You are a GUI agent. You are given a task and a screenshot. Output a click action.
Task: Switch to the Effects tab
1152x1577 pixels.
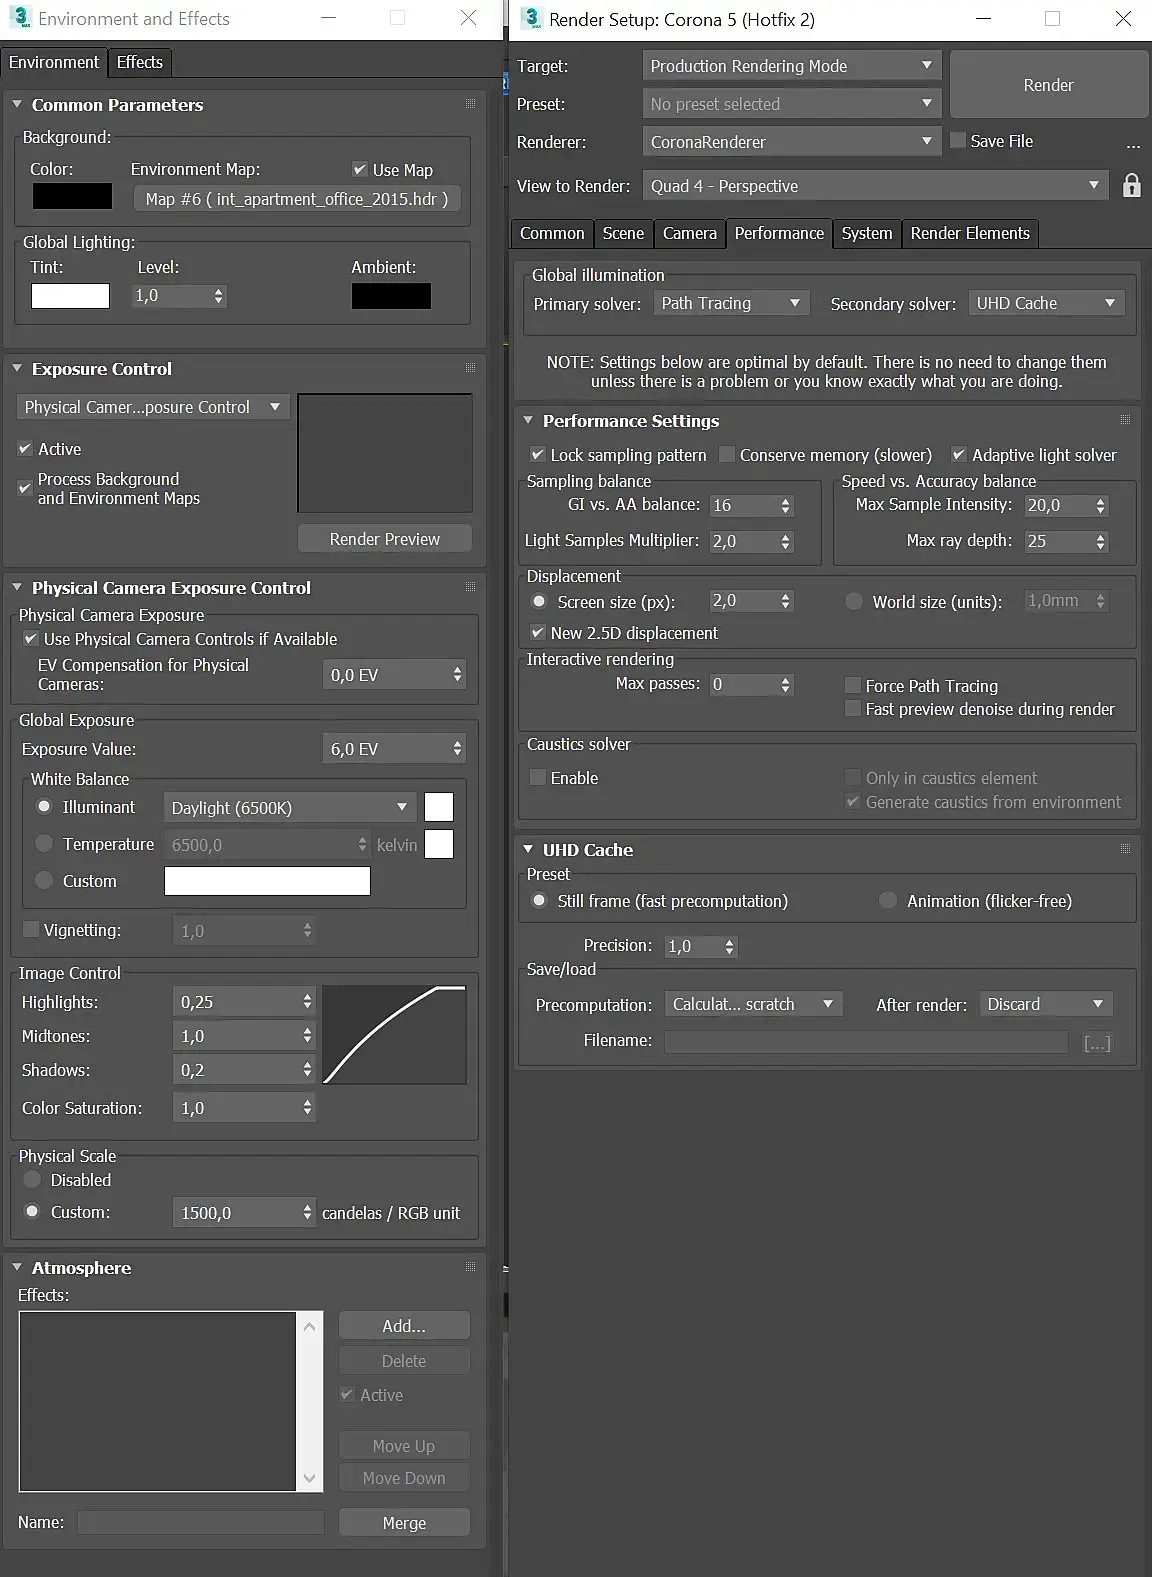[x=139, y=62]
